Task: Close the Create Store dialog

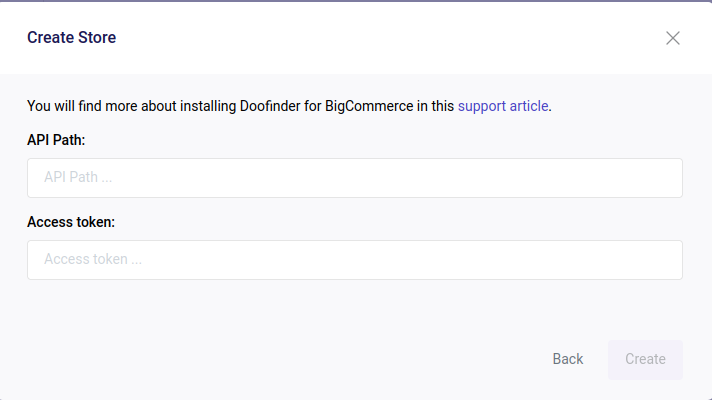Action: coord(672,38)
